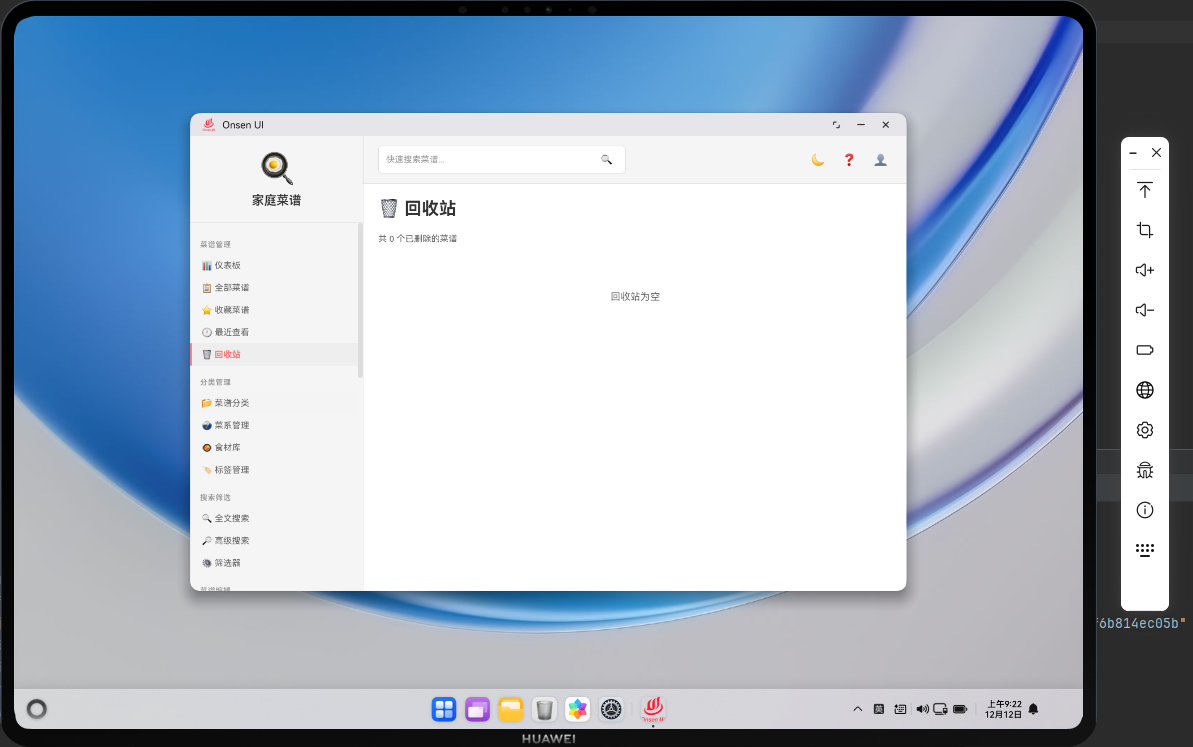Open 菜系管理 cuisine management
This screenshot has width=1193, height=747.
click(x=229, y=424)
